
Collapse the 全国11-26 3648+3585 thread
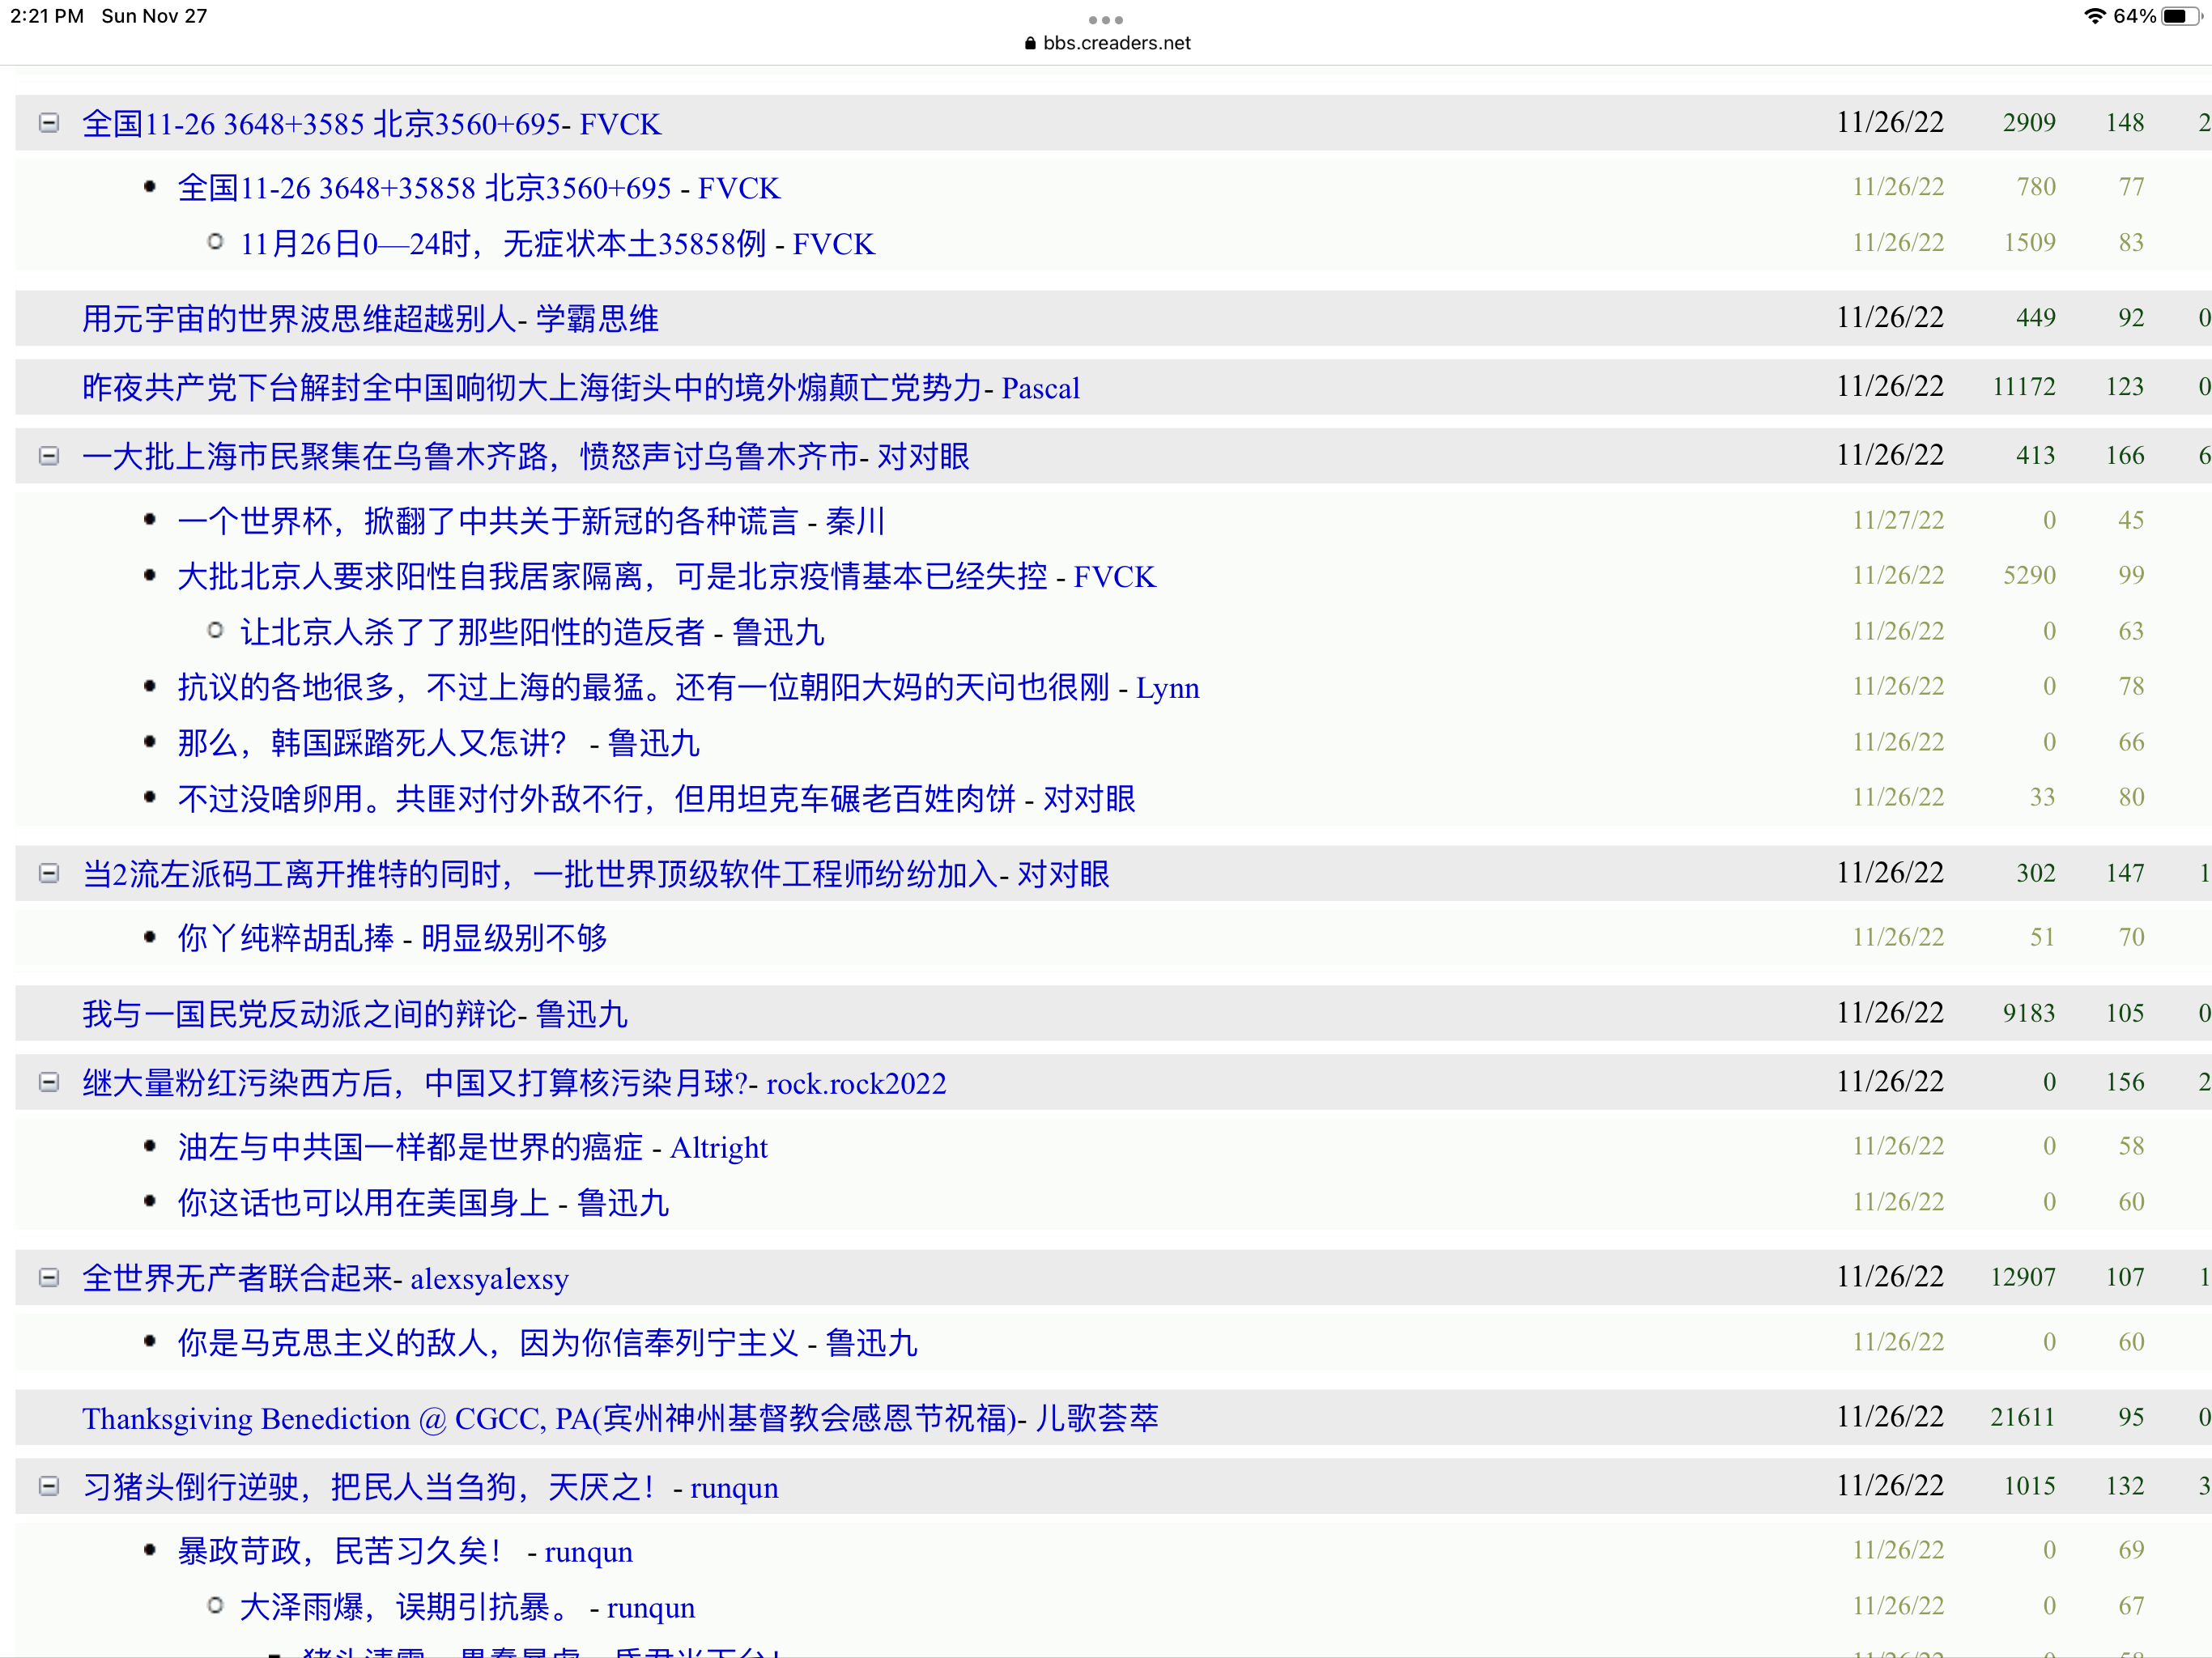coord(48,123)
